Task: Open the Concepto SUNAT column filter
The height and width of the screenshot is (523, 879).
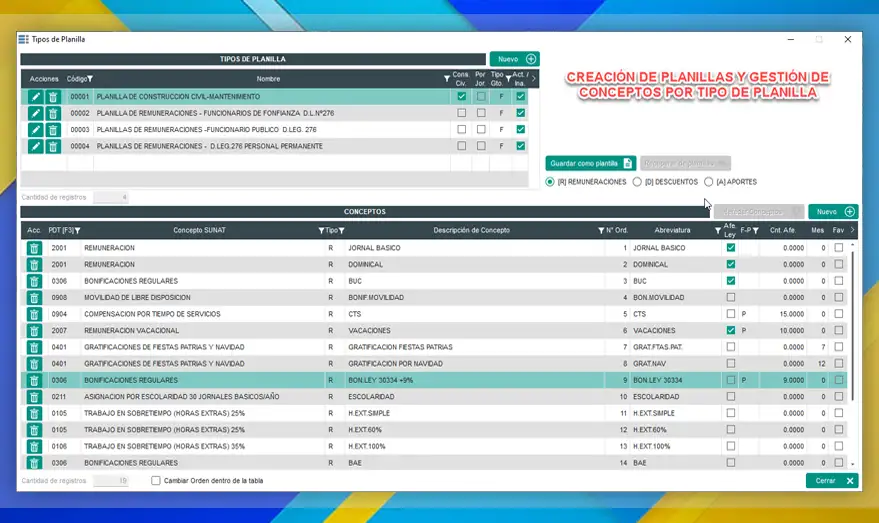Action: [321, 231]
